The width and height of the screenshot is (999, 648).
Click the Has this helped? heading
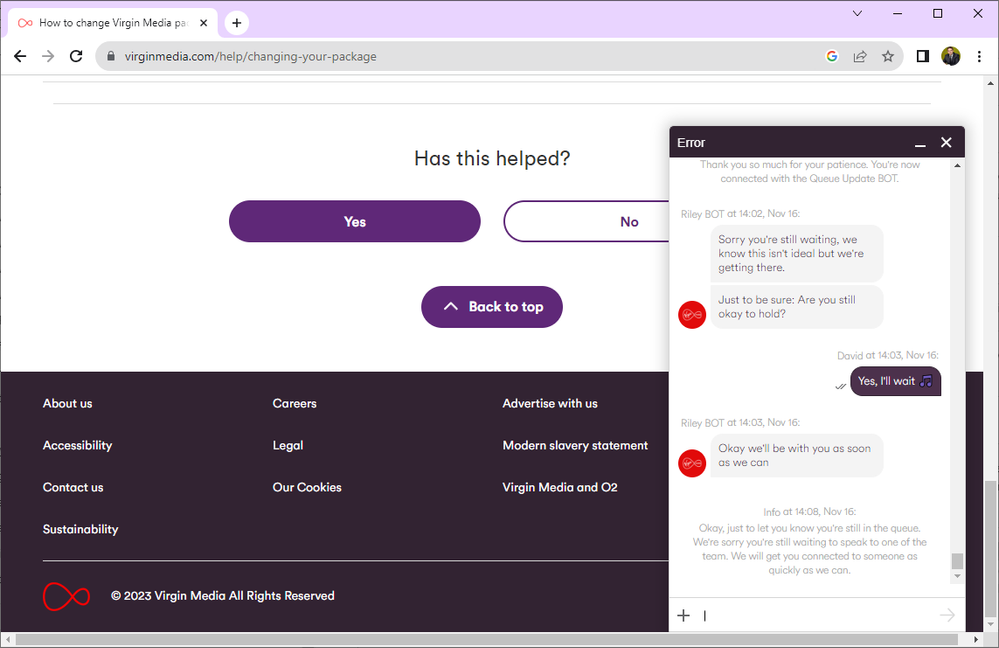pos(492,158)
